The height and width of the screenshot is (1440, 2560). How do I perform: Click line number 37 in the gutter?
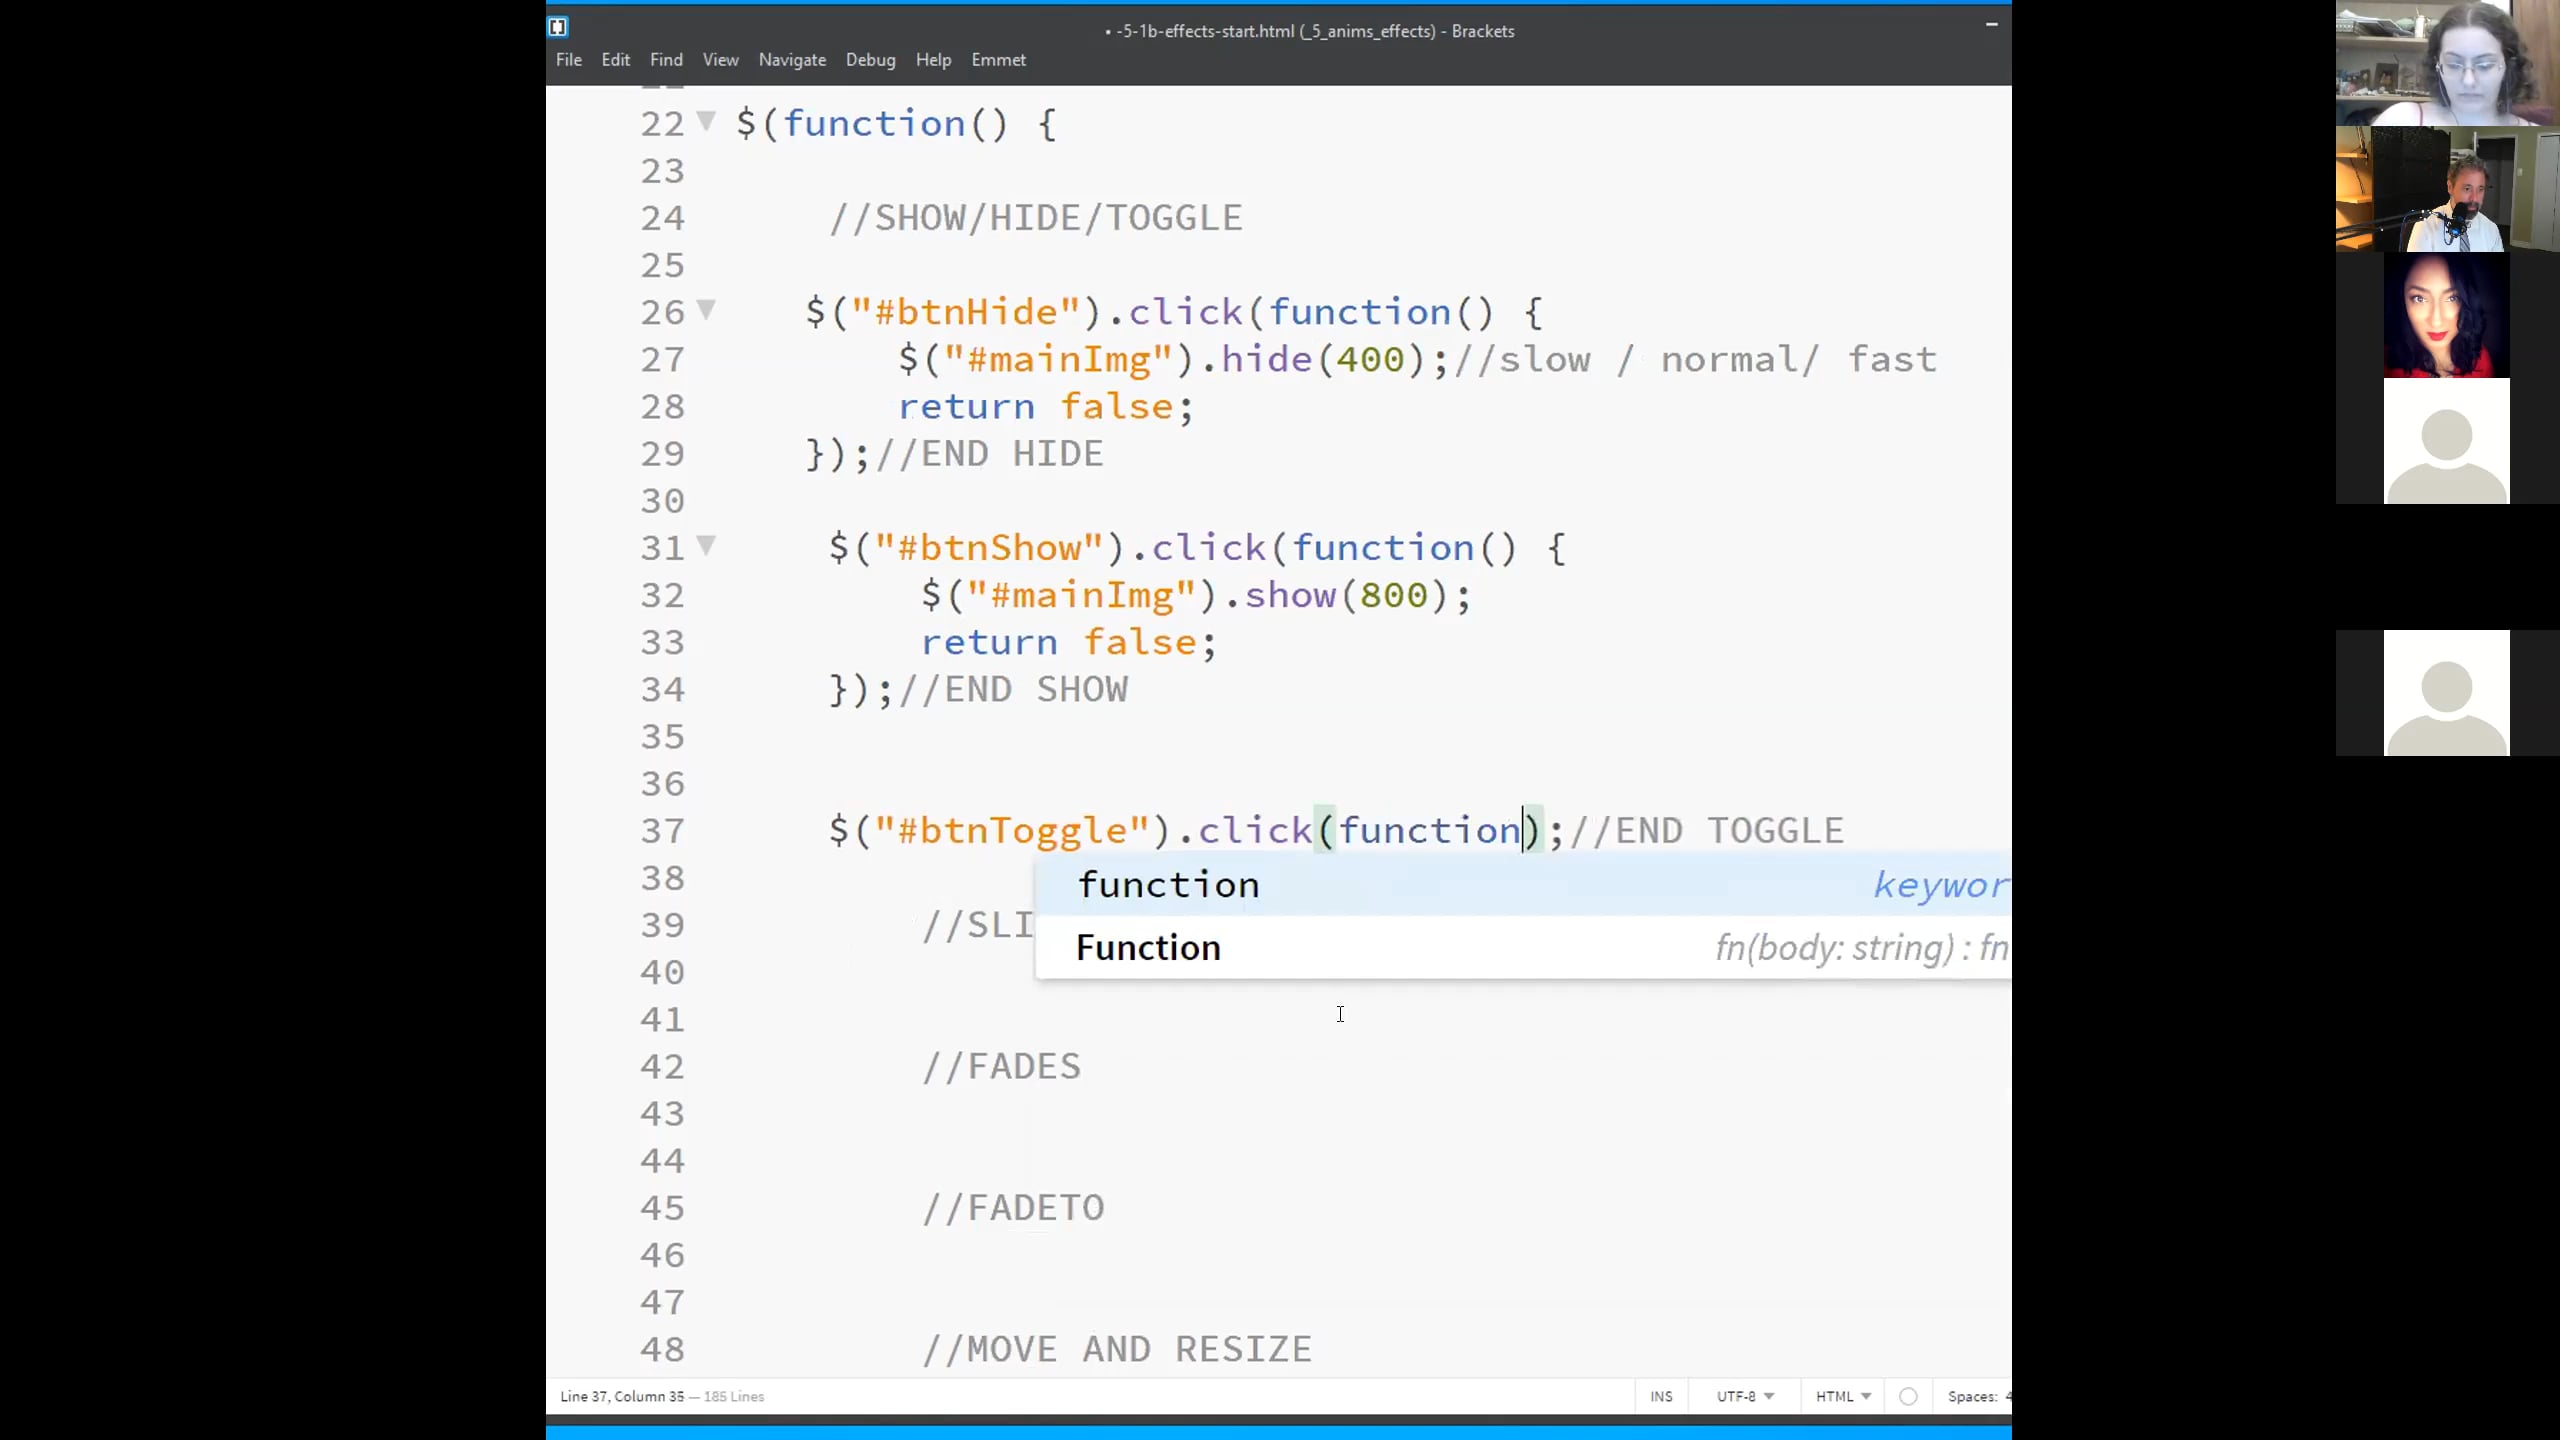click(x=662, y=831)
